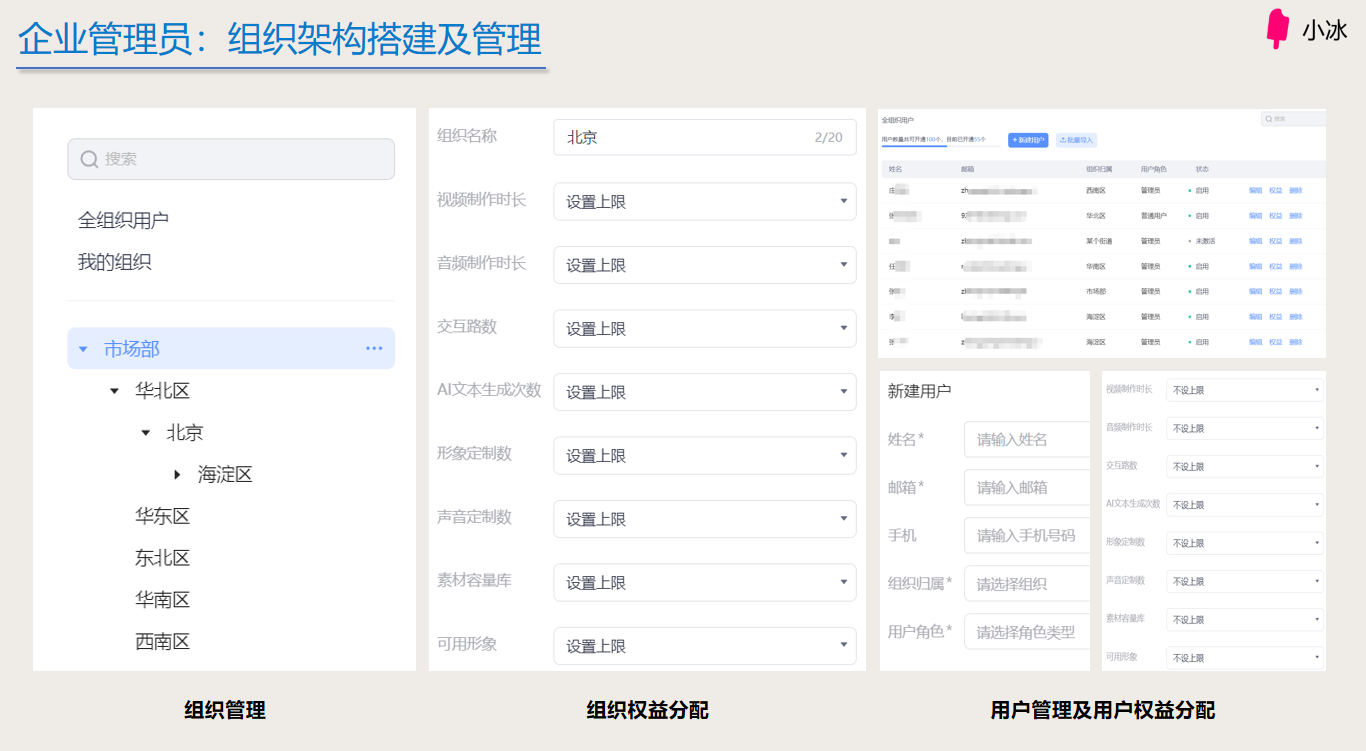This screenshot has width=1366, height=751.
Task: Click the 普通用户 role cell
Action: click(x=1154, y=215)
